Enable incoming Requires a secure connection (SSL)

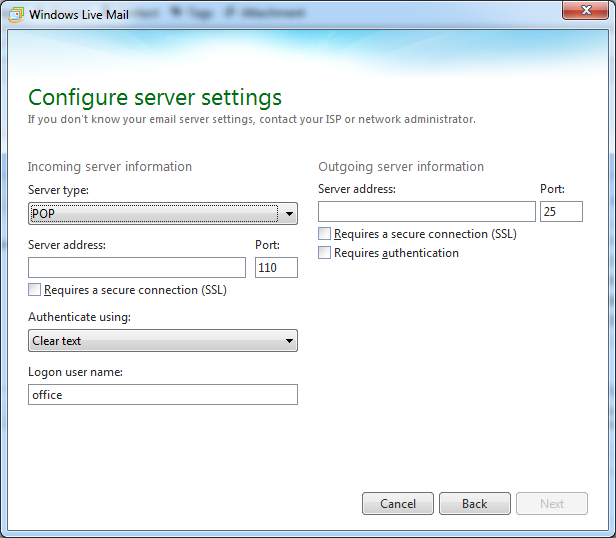35,290
